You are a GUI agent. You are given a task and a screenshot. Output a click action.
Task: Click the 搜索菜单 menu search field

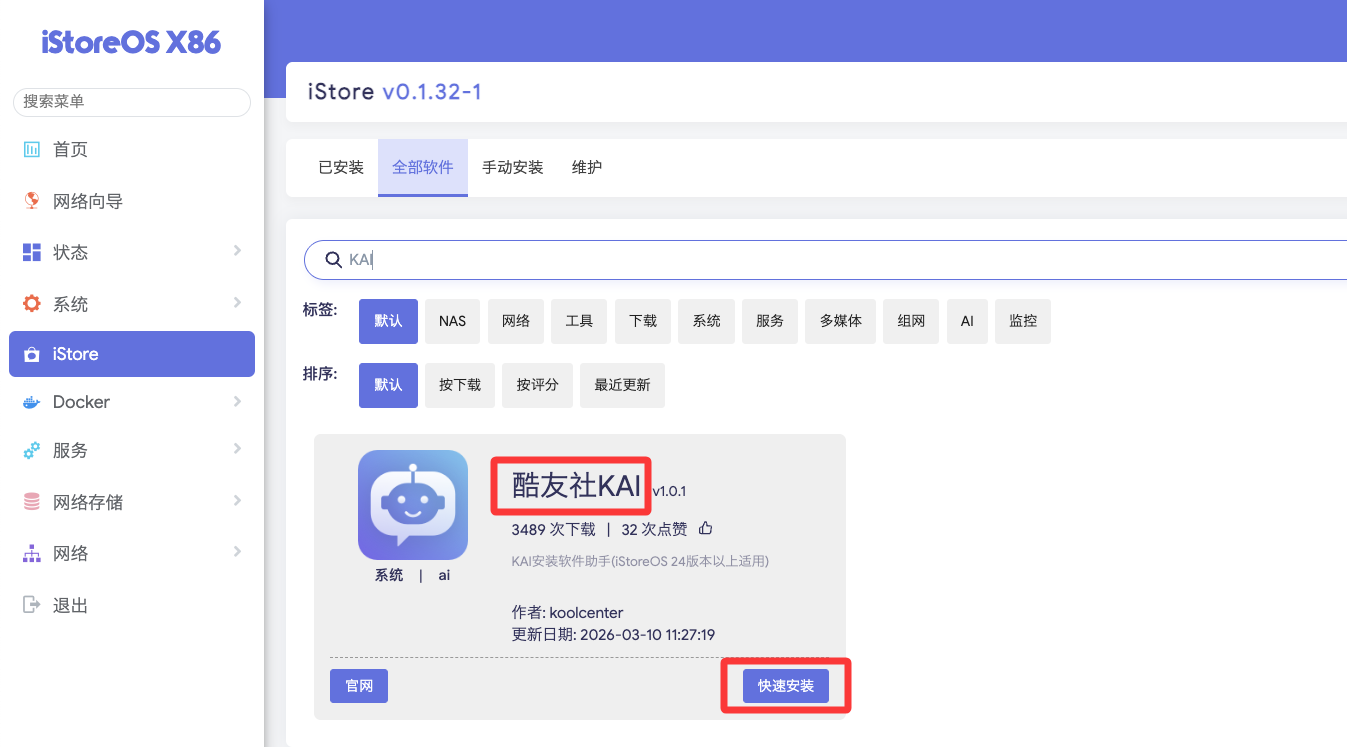click(131, 102)
